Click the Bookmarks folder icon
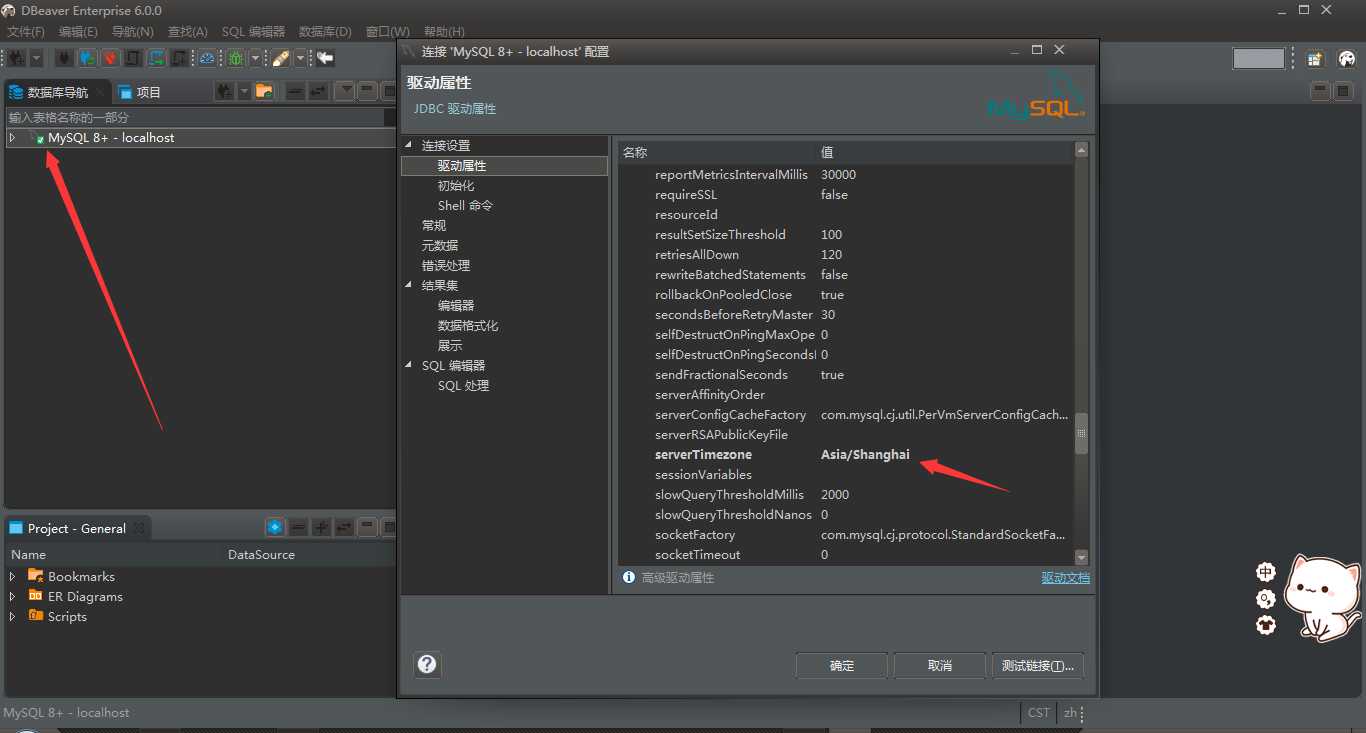Image resolution: width=1366 pixels, height=733 pixels. coord(36,575)
